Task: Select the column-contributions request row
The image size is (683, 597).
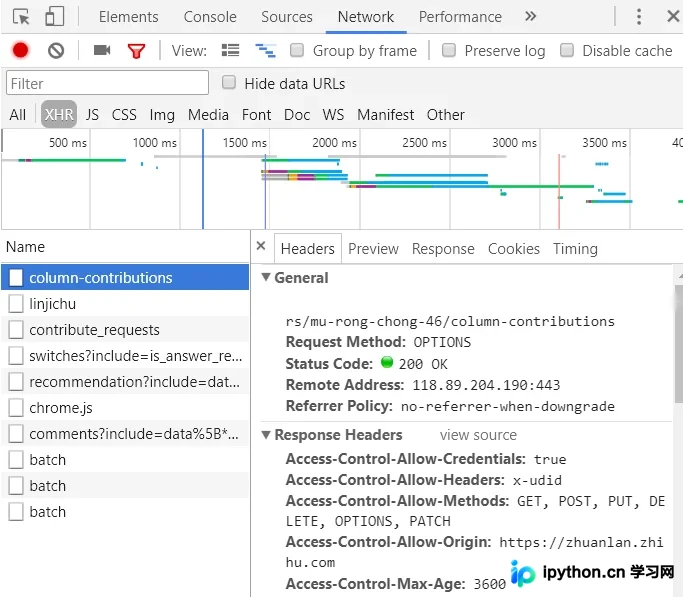Action: pyautogui.click(x=125, y=277)
